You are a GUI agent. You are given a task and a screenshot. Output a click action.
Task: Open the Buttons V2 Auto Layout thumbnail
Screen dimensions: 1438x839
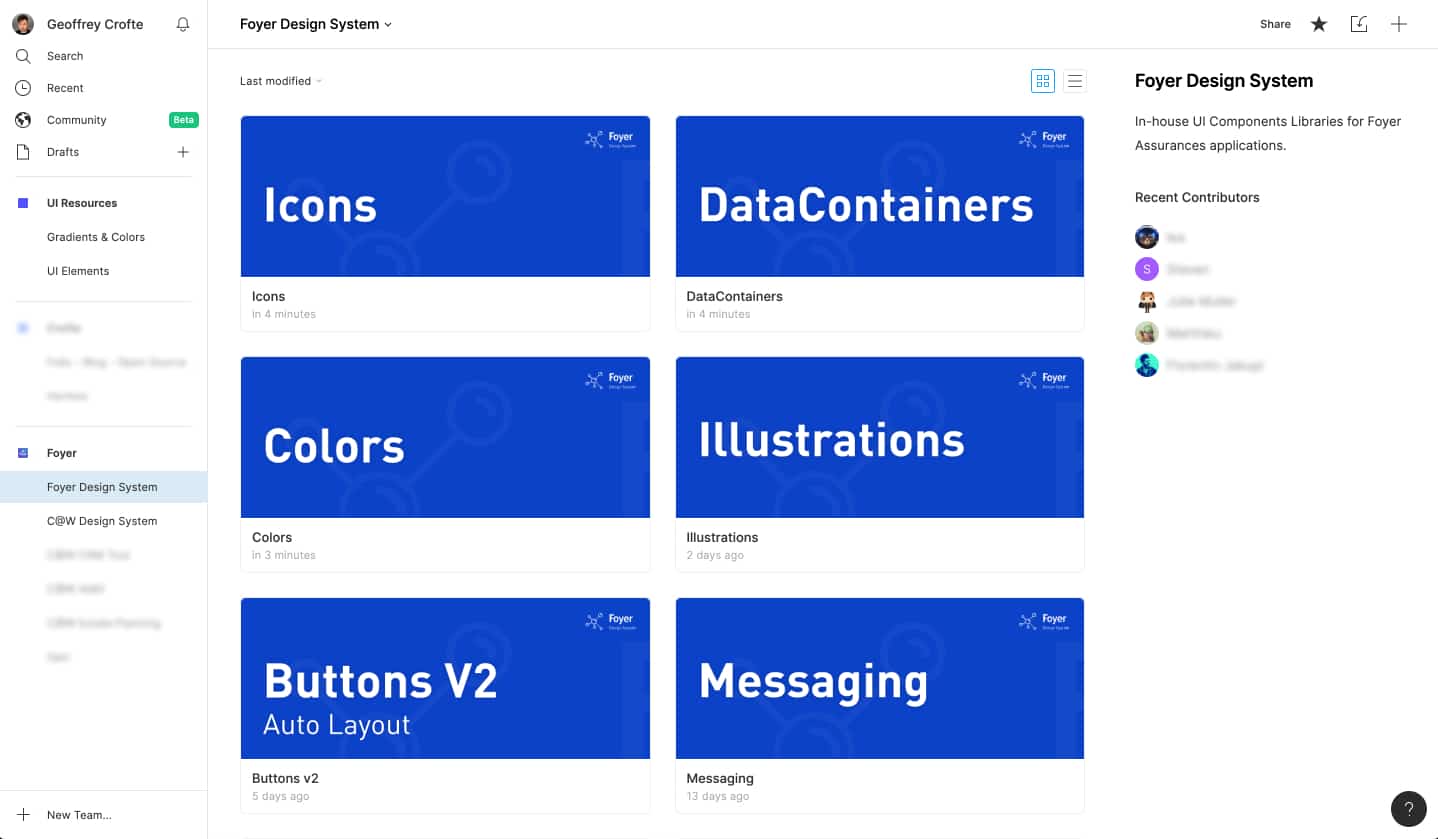445,678
